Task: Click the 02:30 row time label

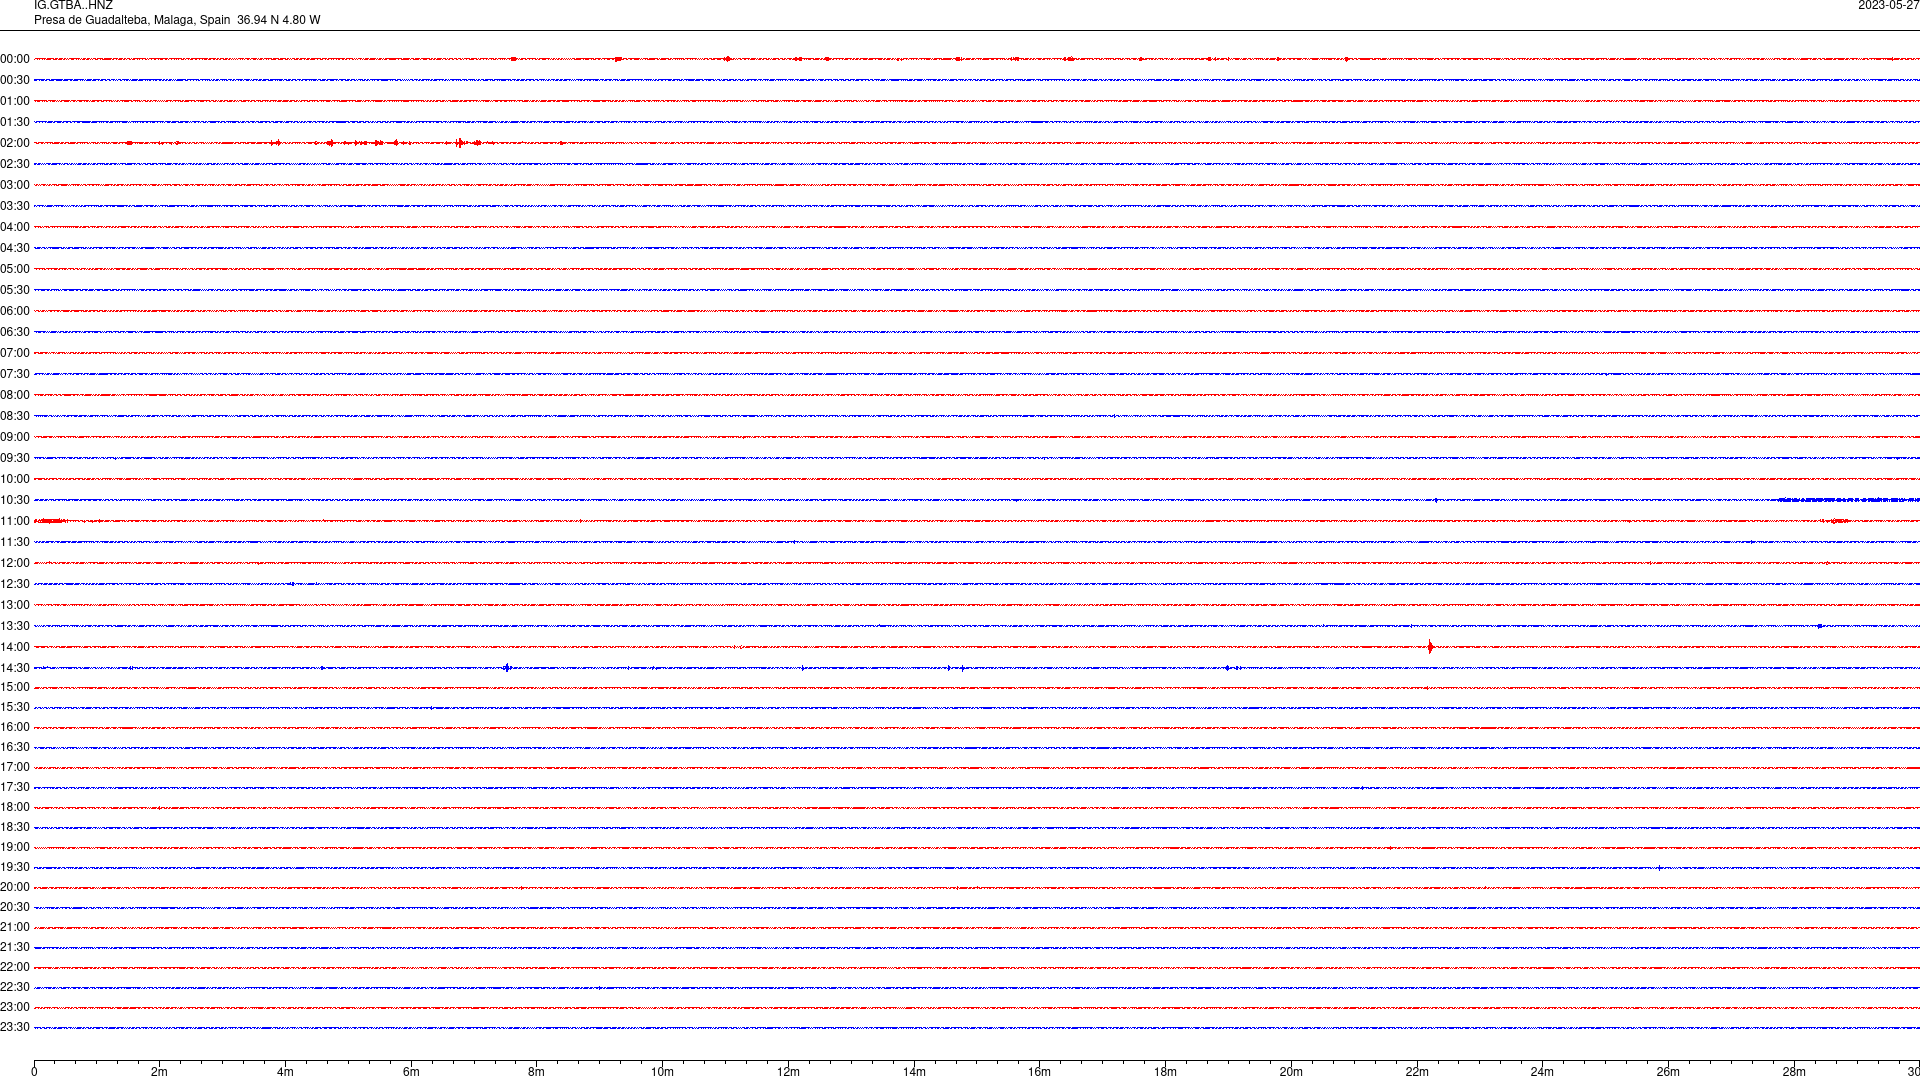Action: 15,164
